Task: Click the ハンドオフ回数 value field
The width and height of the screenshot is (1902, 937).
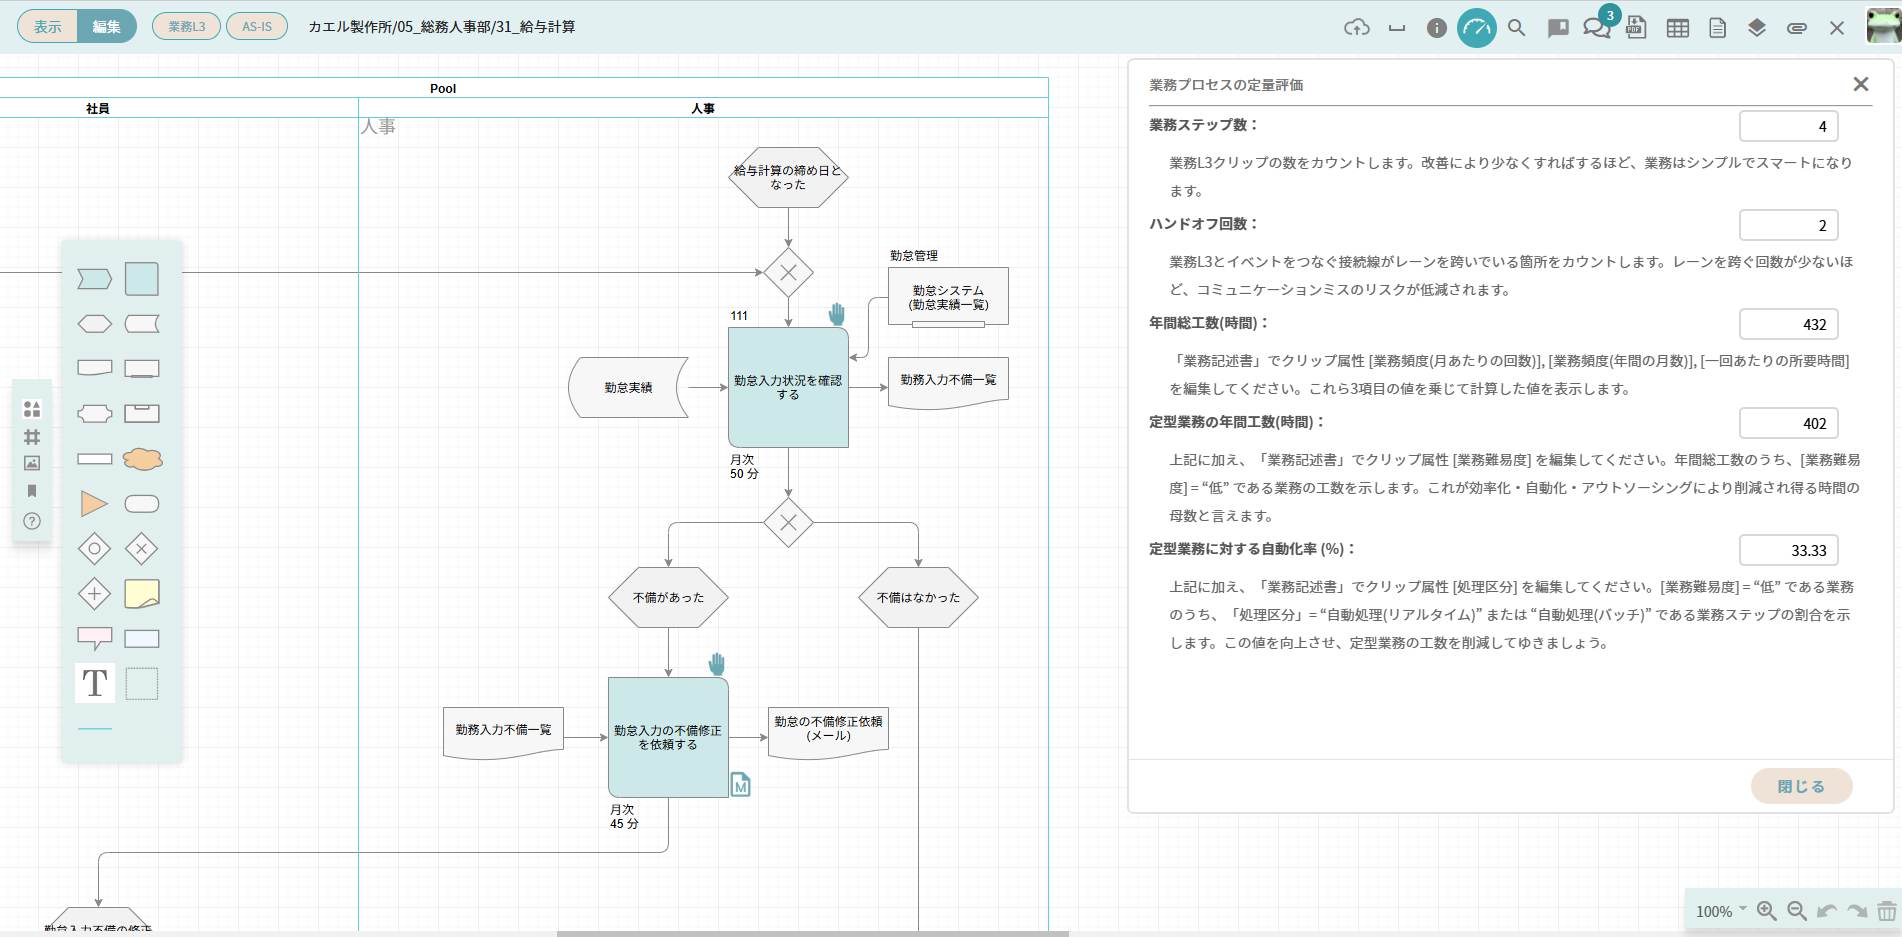Action: tap(1789, 225)
